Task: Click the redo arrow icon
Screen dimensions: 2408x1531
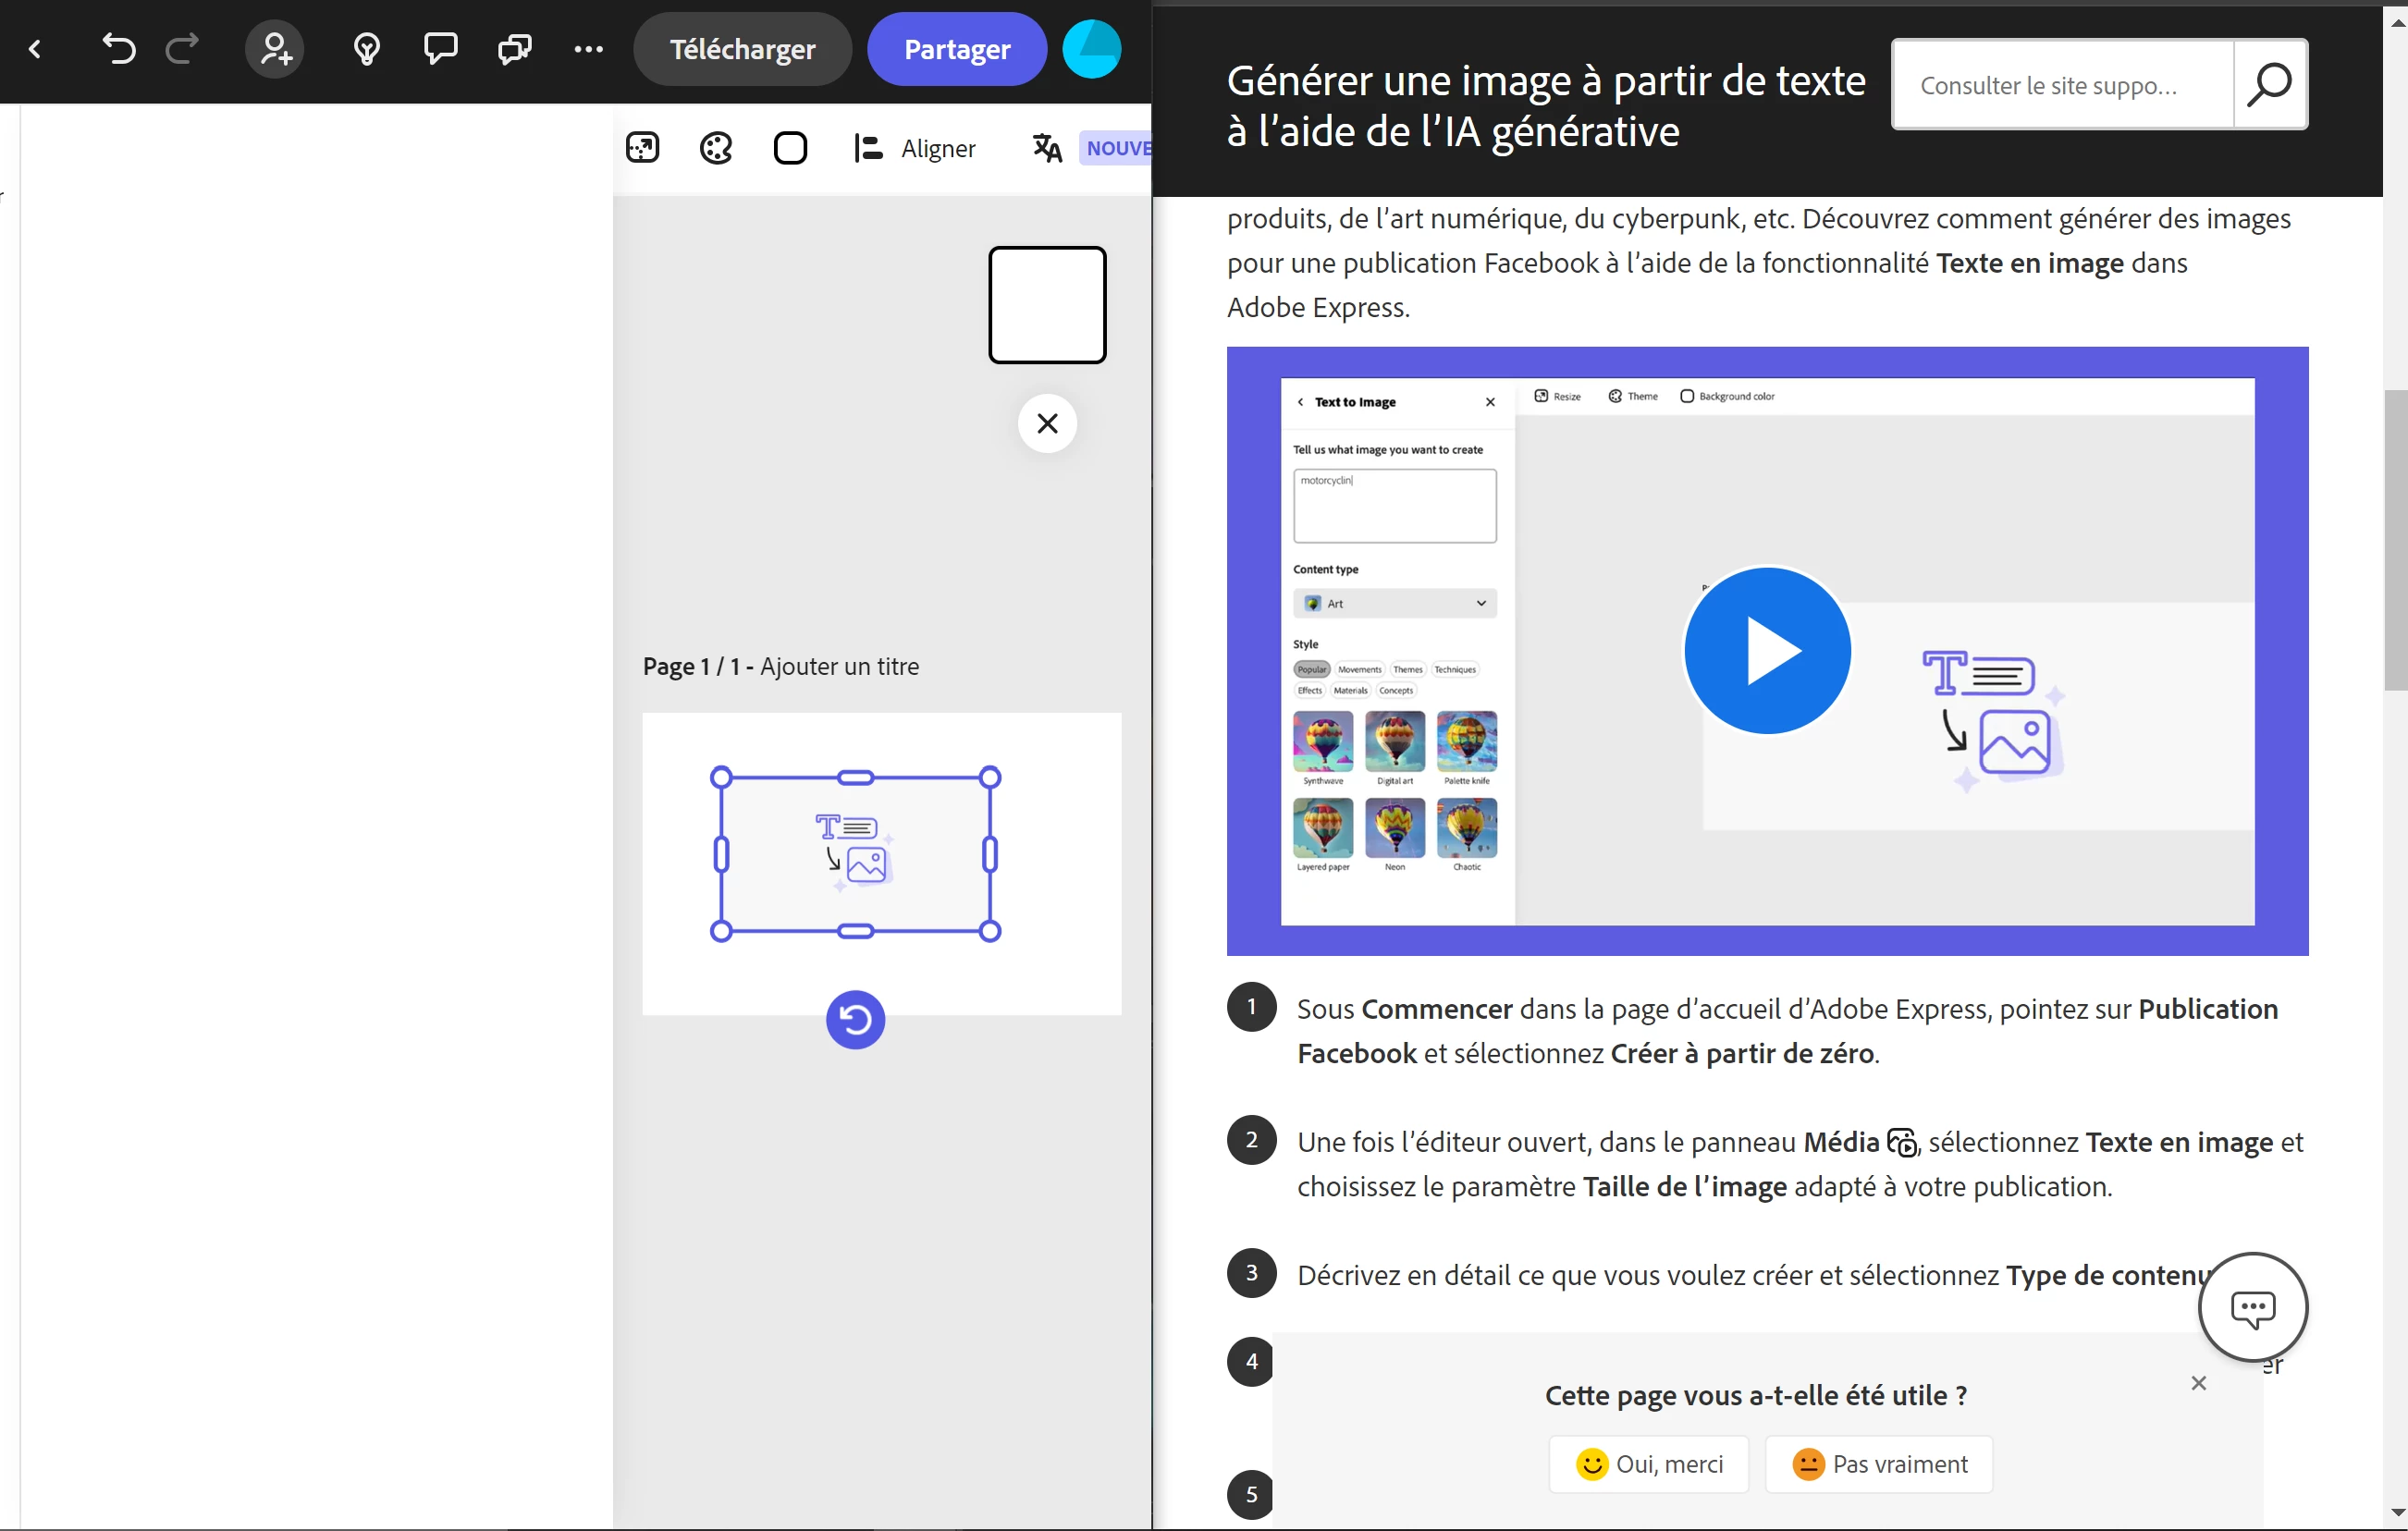Action: click(x=182, y=48)
